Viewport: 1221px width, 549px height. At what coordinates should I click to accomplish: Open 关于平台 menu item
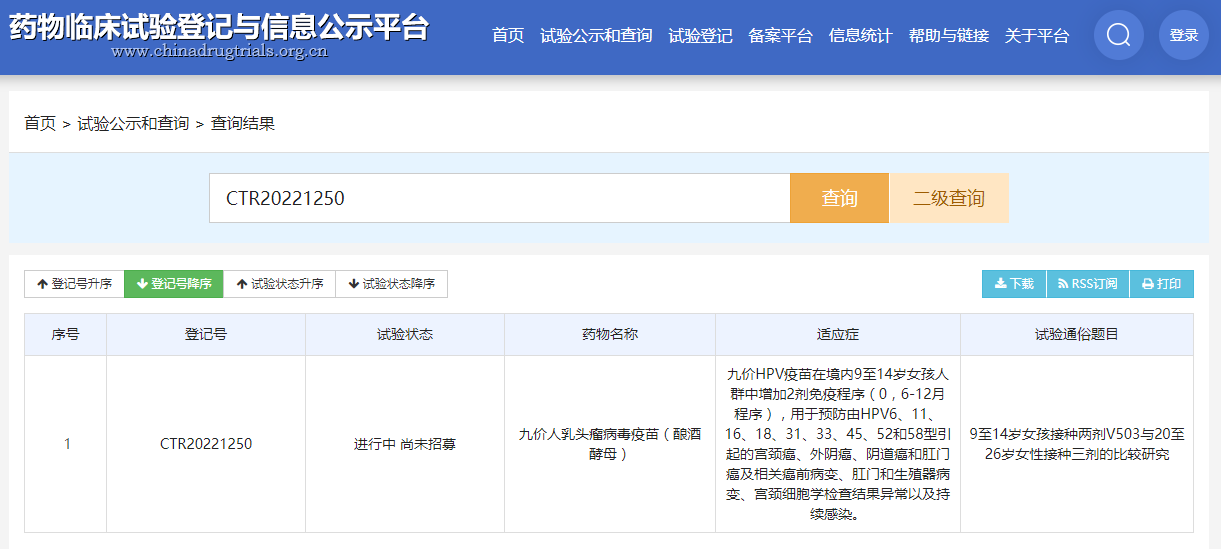coord(1036,36)
